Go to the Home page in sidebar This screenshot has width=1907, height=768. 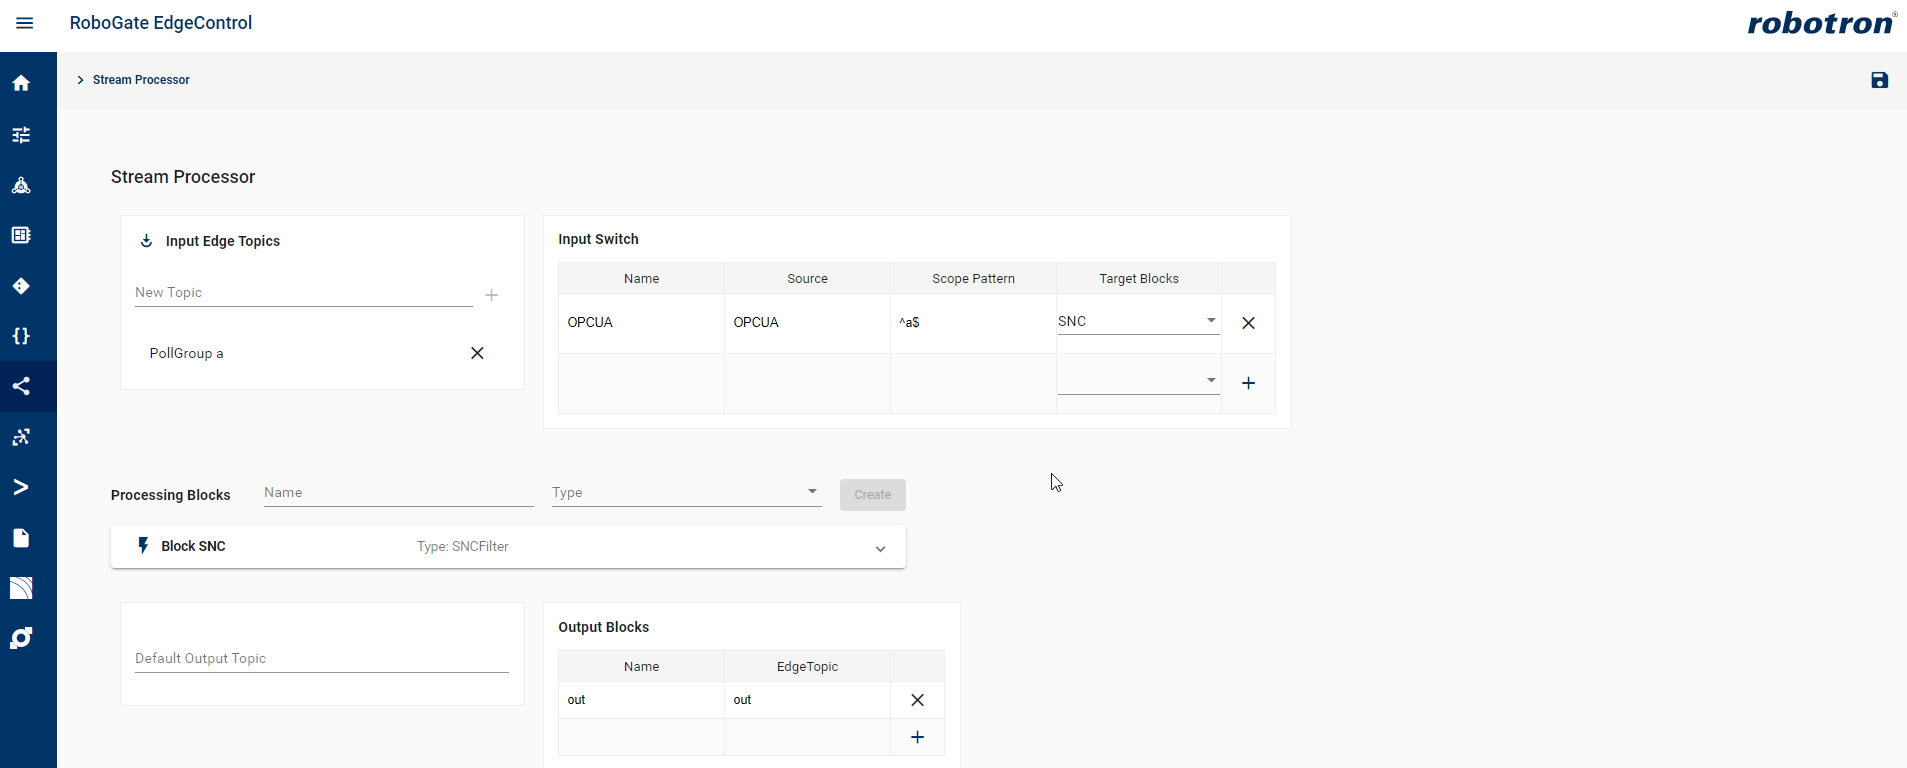(21, 83)
